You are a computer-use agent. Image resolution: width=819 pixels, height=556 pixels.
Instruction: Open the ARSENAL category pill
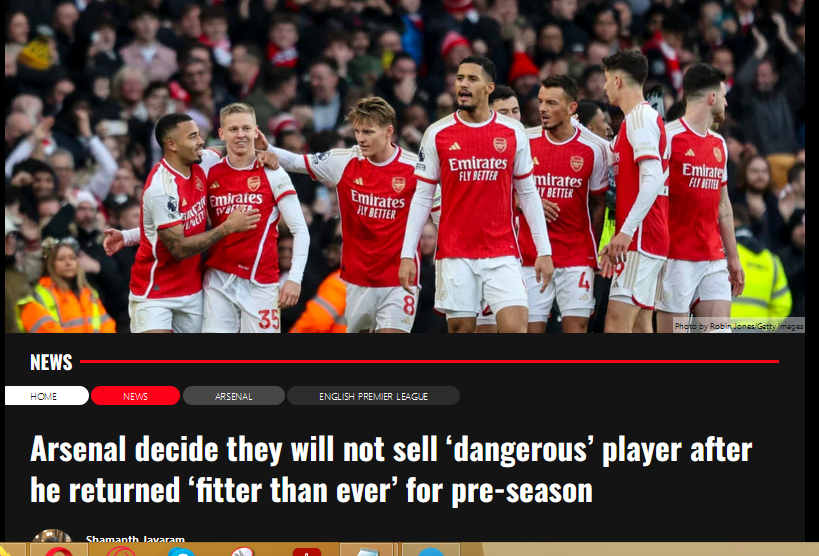point(233,396)
